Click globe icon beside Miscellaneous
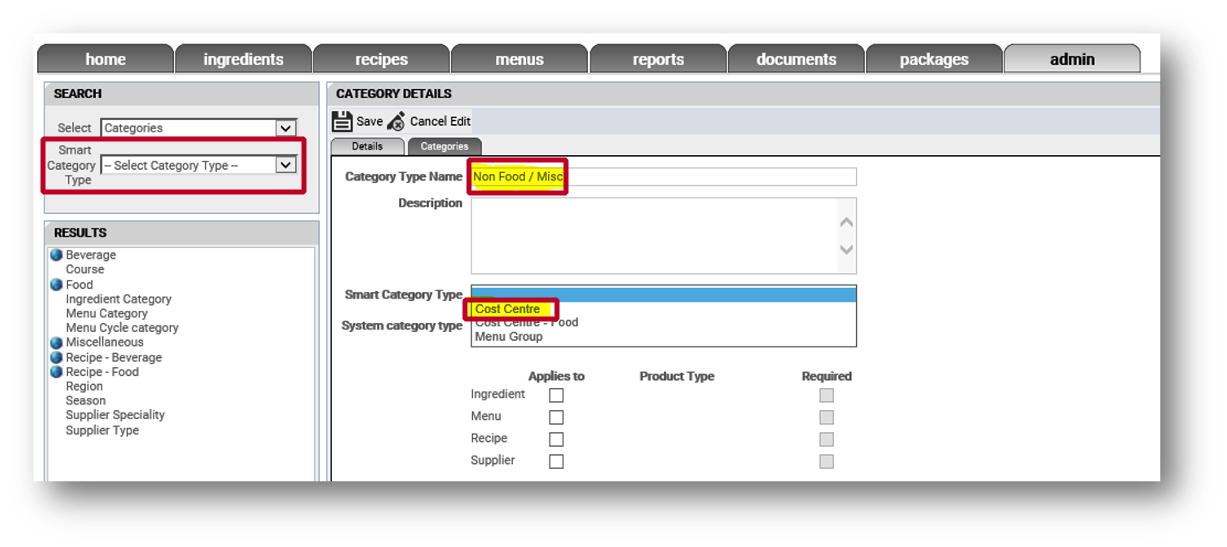This screenshot has width=1227, height=547. [57, 342]
